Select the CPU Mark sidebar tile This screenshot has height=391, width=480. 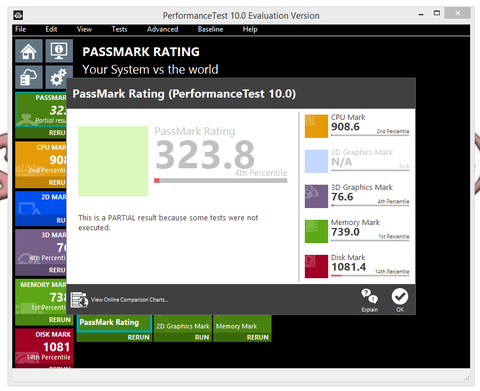pyautogui.click(x=41, y=160)
